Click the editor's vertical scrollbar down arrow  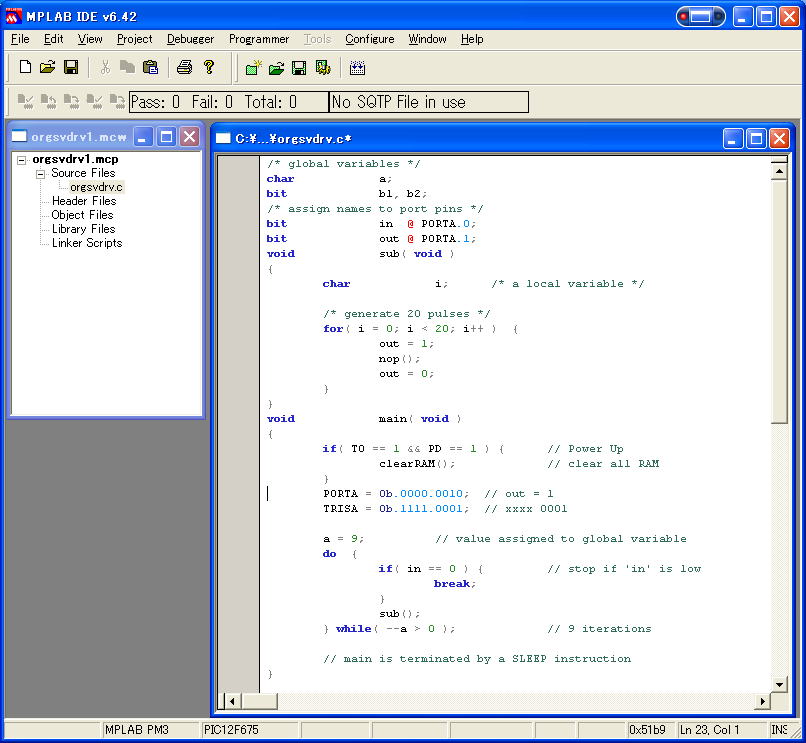779,683
